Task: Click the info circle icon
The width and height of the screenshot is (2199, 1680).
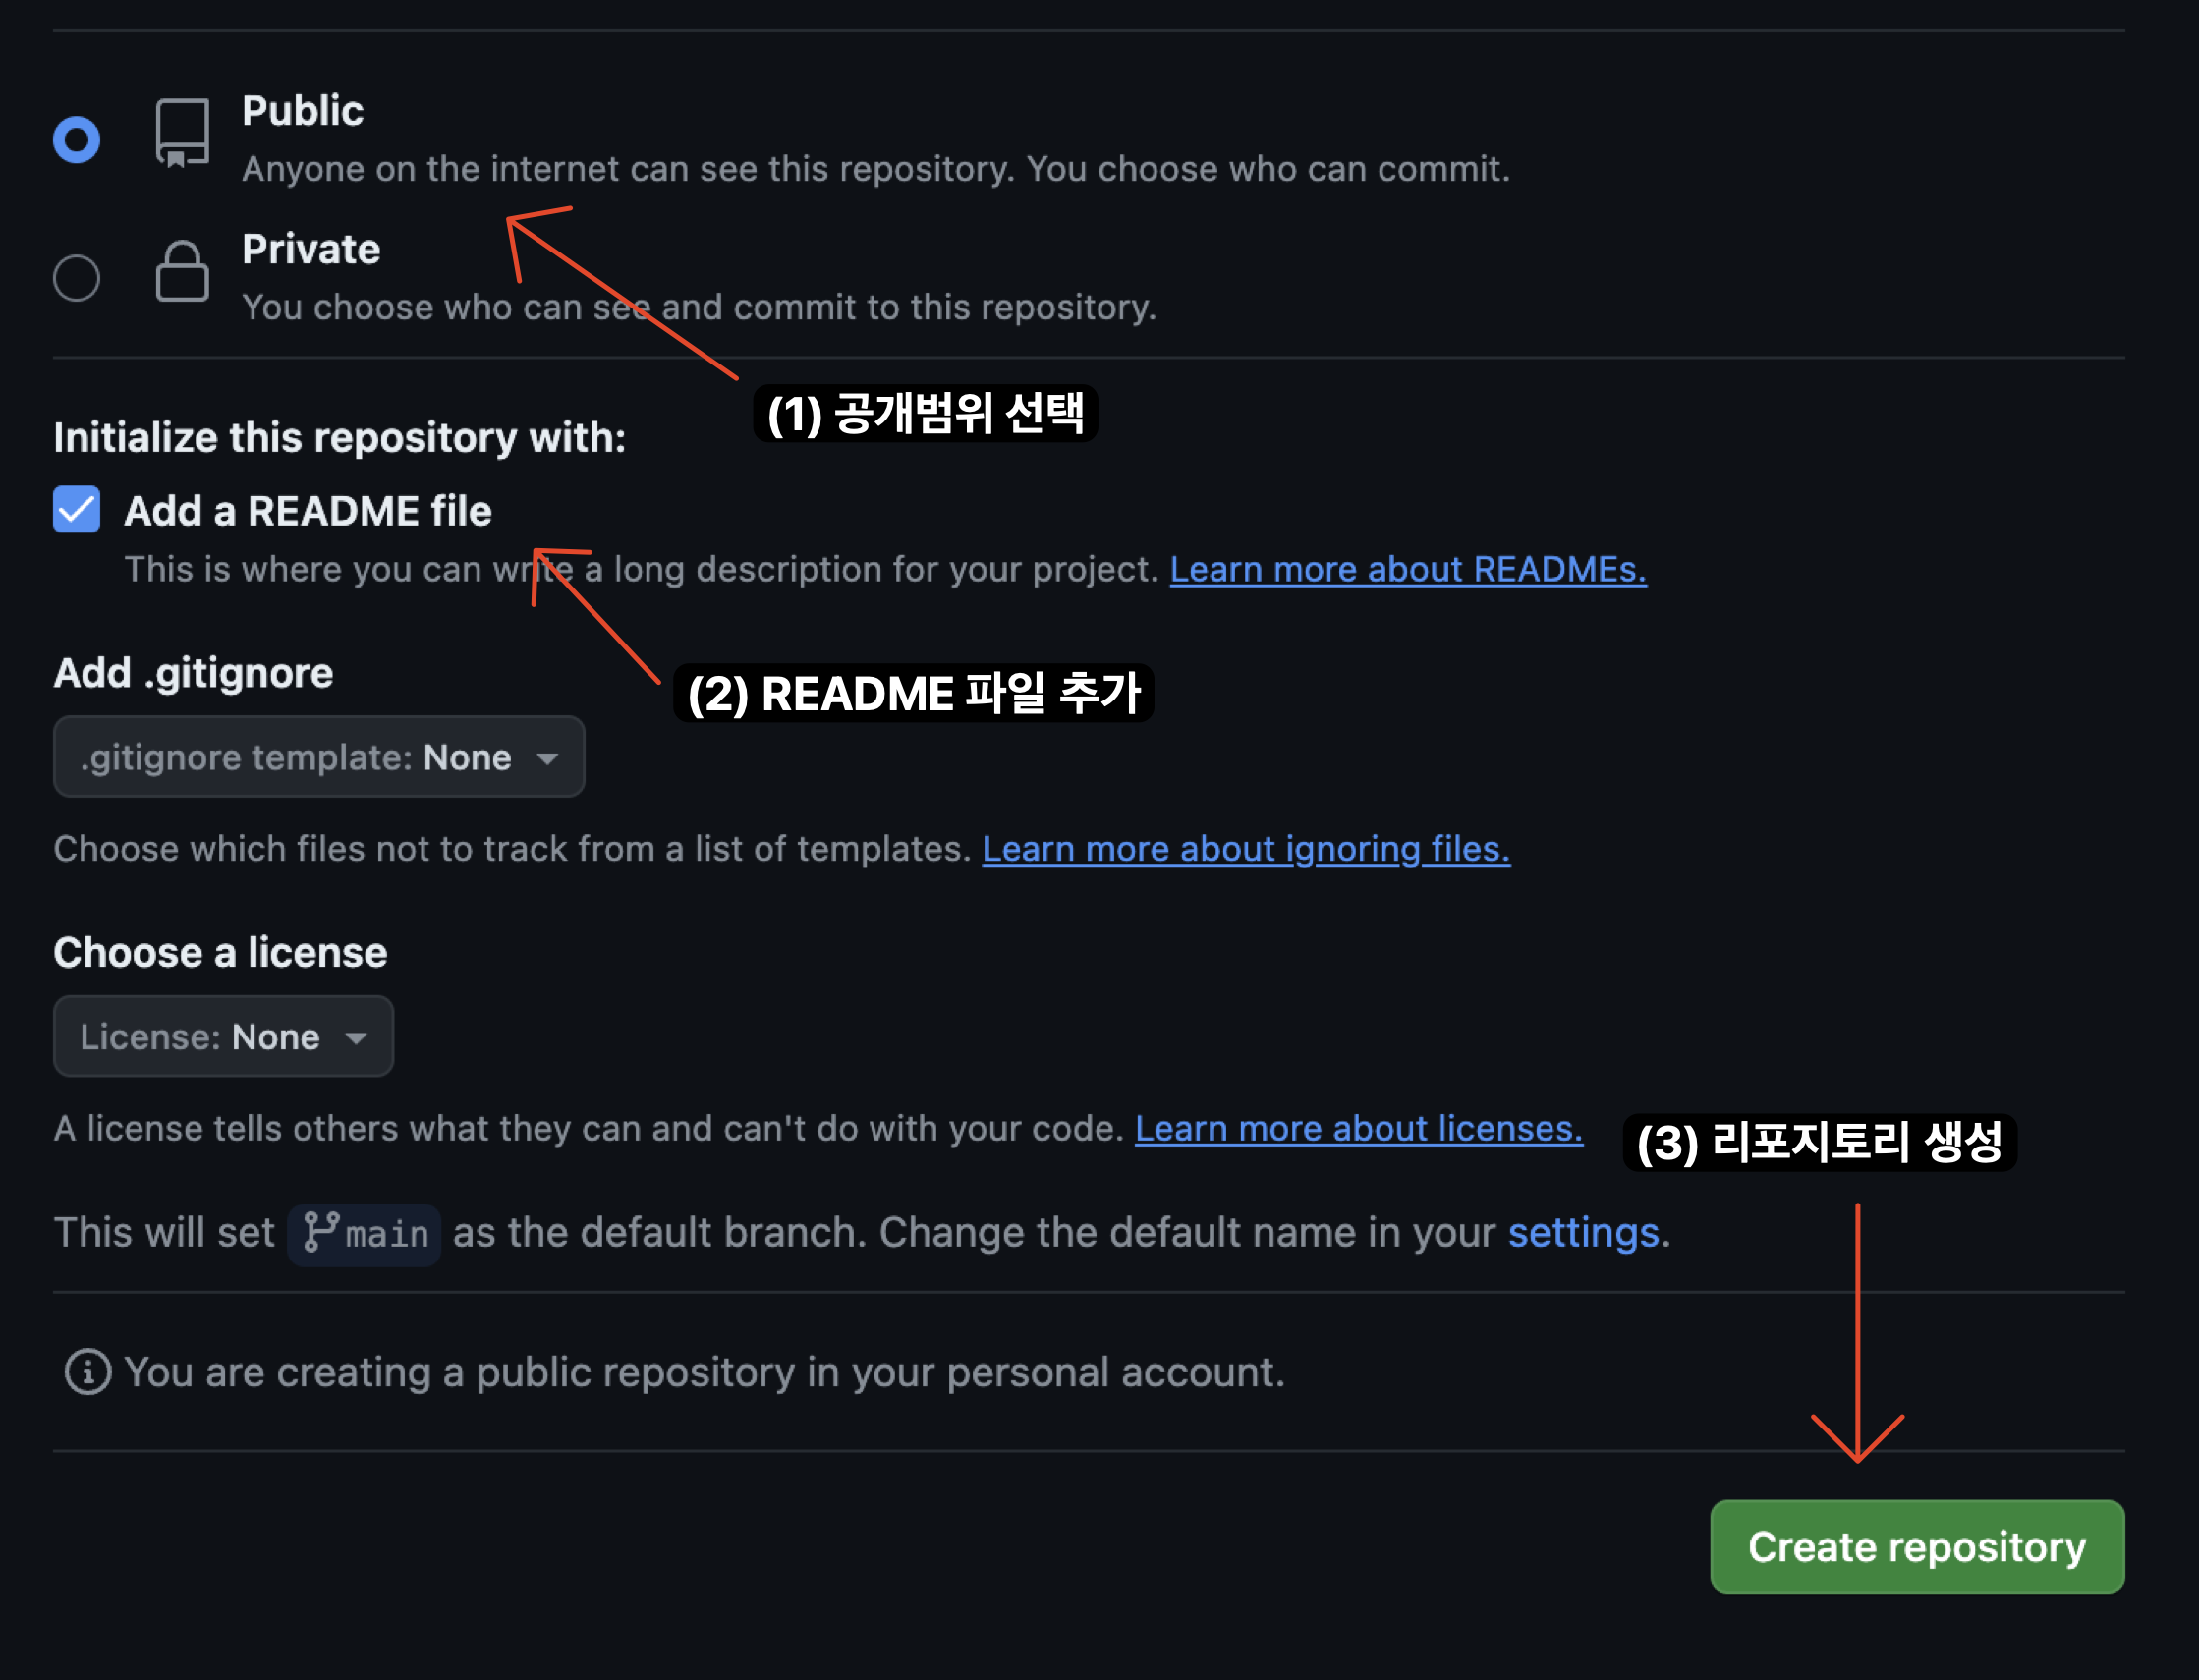Action: pos(88,1372)
